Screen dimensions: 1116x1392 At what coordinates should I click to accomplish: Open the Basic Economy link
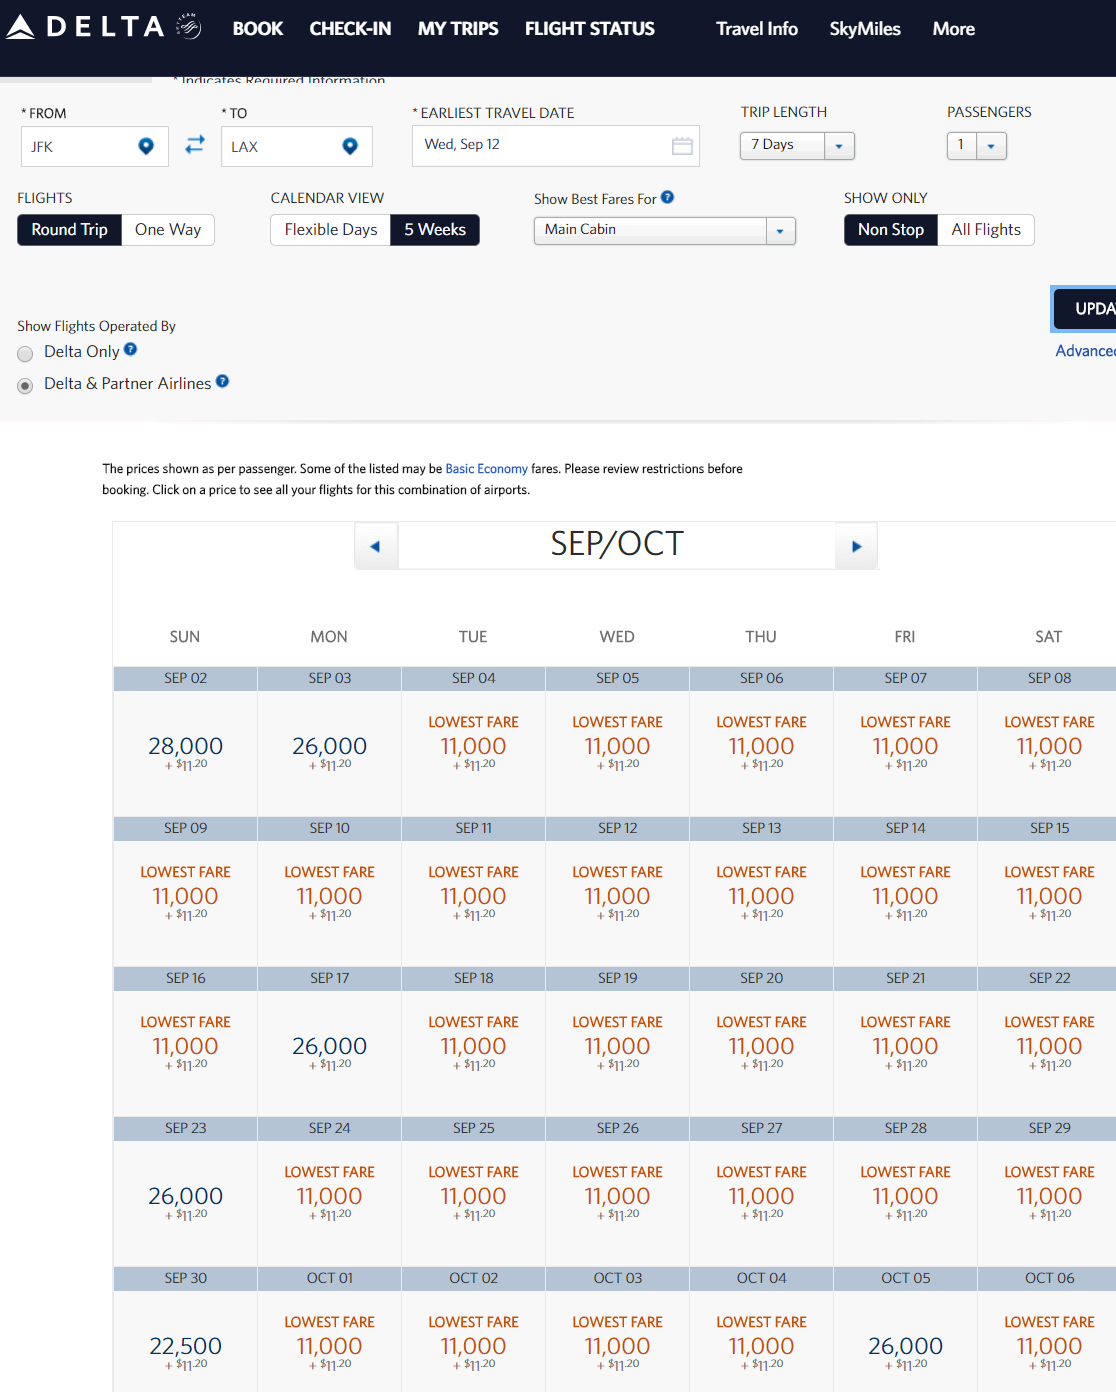pos(486,469)
